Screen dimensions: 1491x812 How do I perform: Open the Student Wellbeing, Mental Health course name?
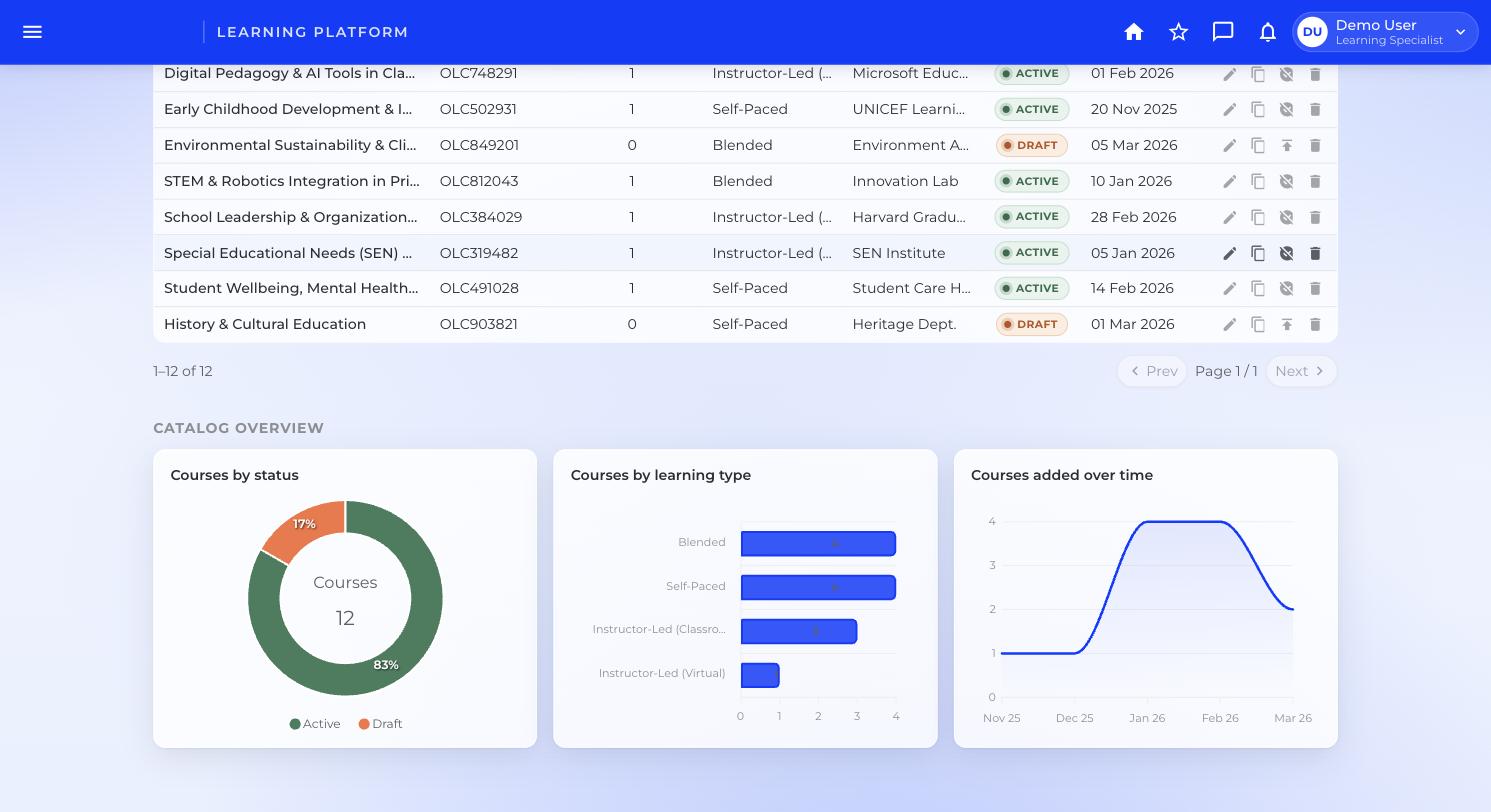(291, 288)
